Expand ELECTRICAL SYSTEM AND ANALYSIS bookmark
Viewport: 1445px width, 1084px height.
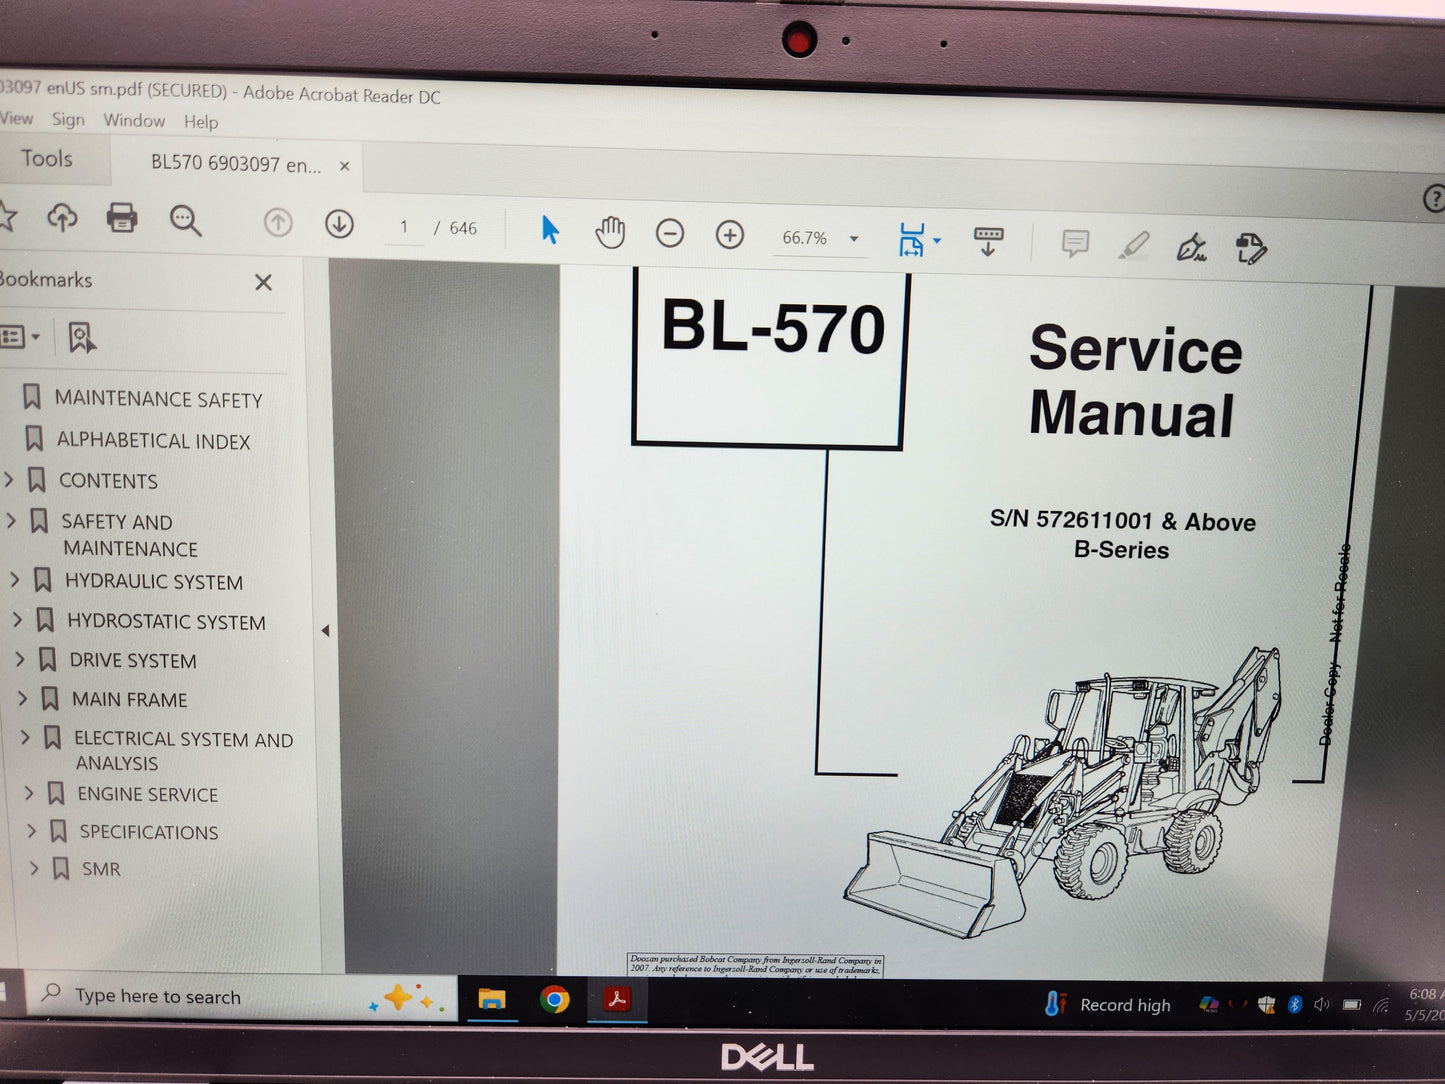click(x=26, y=737)
